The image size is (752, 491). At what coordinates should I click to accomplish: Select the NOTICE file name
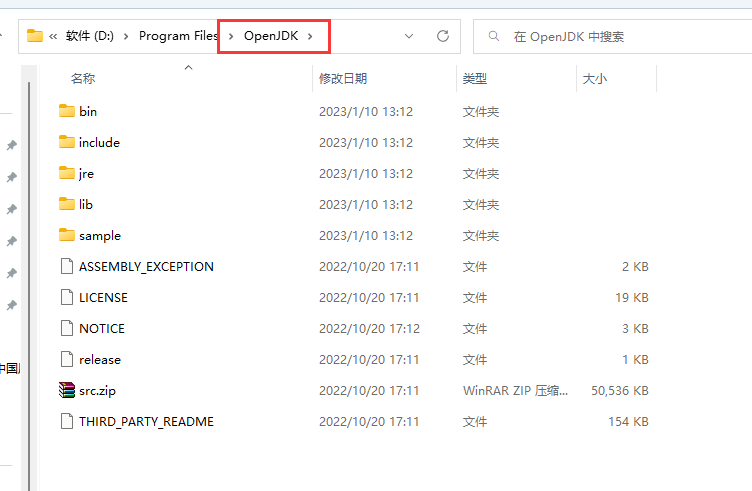(x=102, y=328)
